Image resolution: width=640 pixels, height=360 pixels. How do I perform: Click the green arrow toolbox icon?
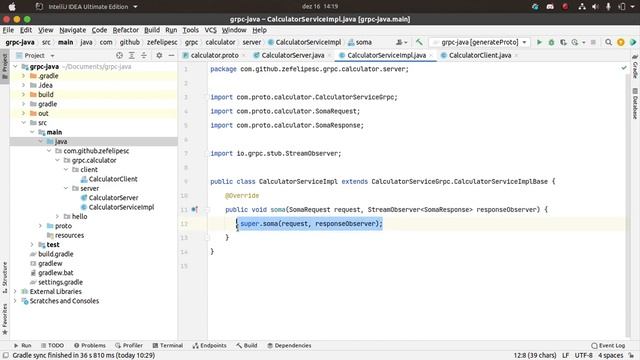click(x=633, y=42)
